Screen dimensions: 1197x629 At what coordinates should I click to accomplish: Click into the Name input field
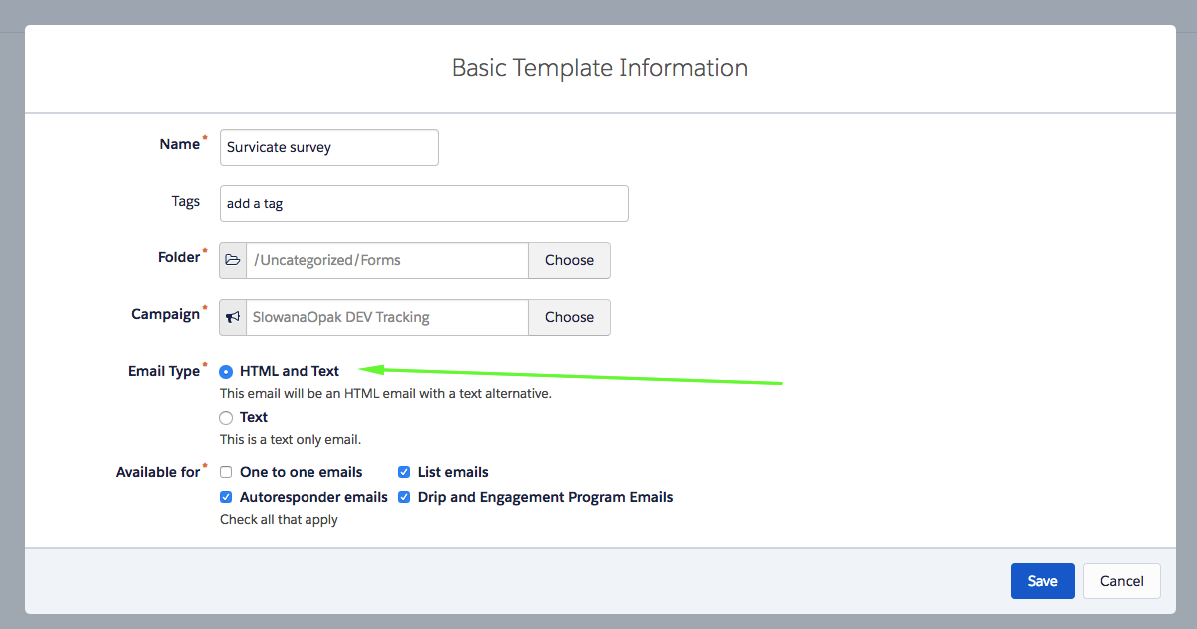[x=329, y=147]
